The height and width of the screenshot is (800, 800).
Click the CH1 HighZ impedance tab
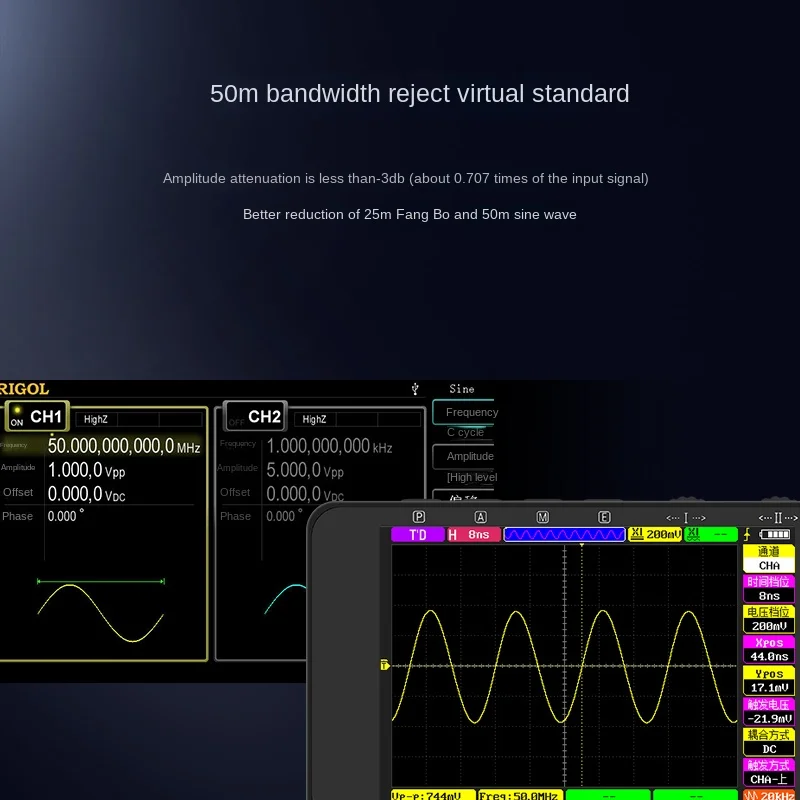point(96,419)
